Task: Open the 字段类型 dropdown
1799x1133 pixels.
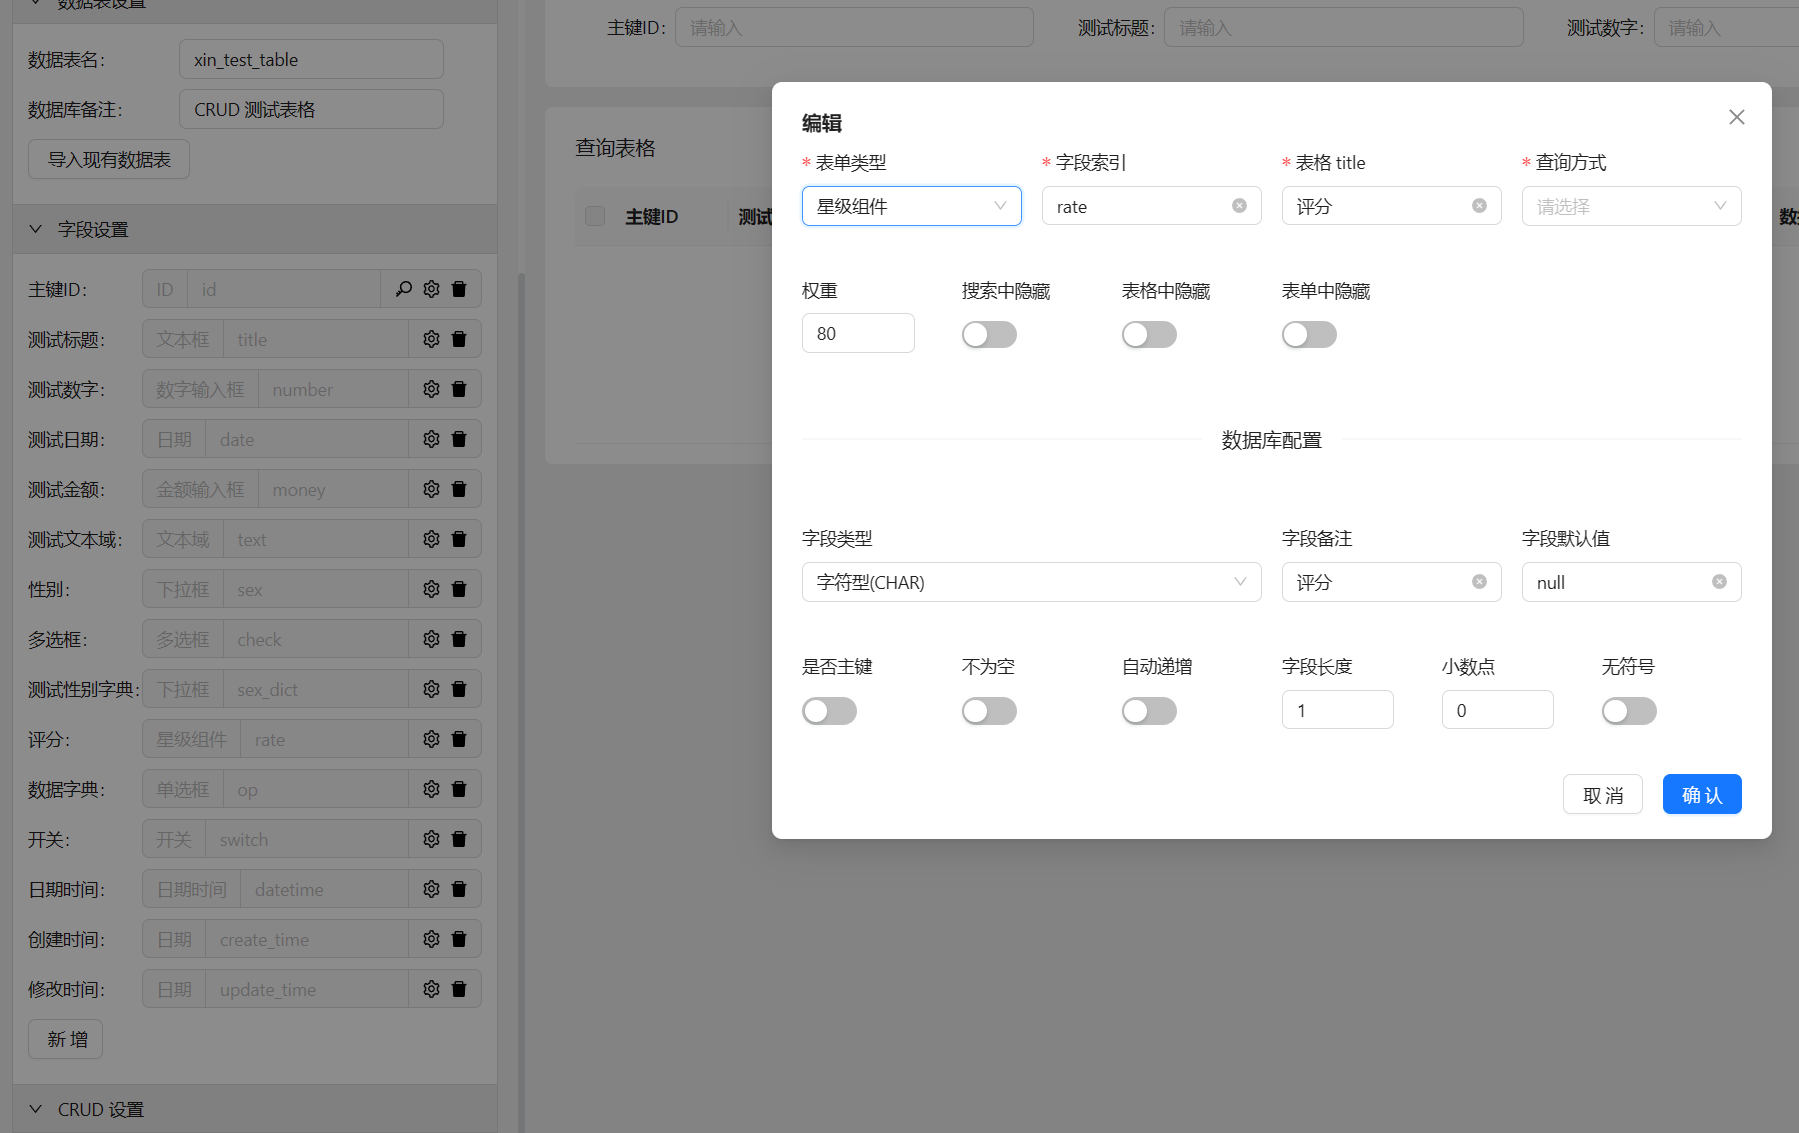Action: pyautogui.click(x=1031, y=582)
